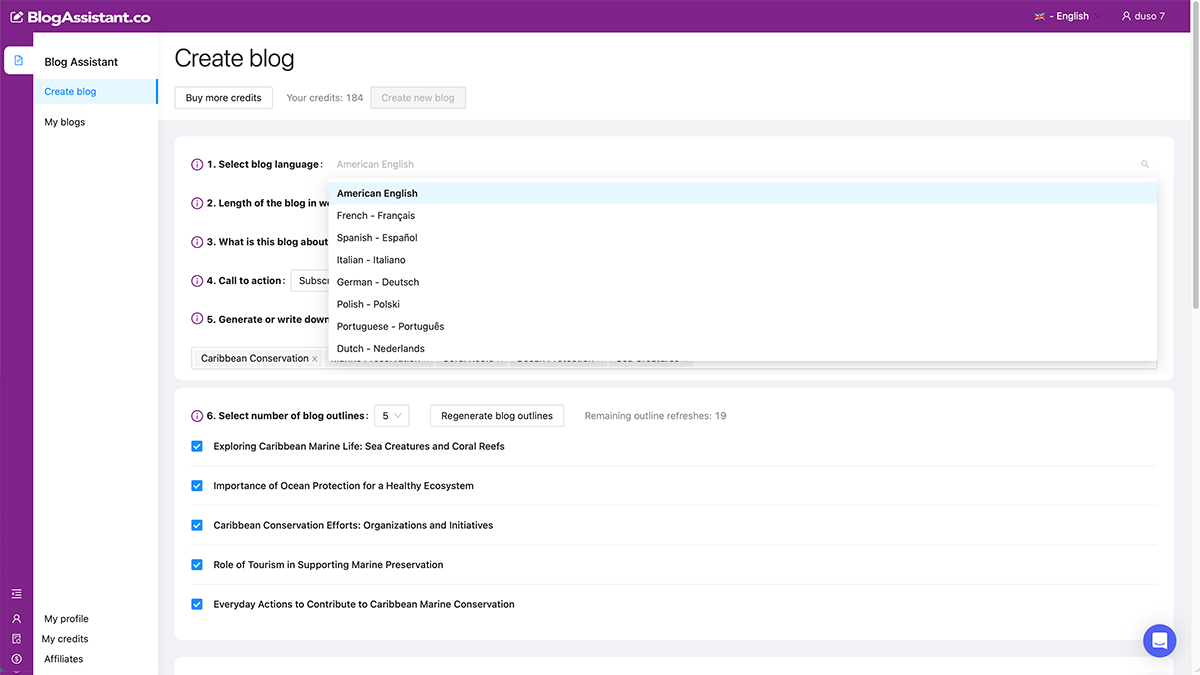The width and height of the screenshot is (1200, 675).
Task: Choose German - Deutsch from language list
Action: tap(378, 282)
